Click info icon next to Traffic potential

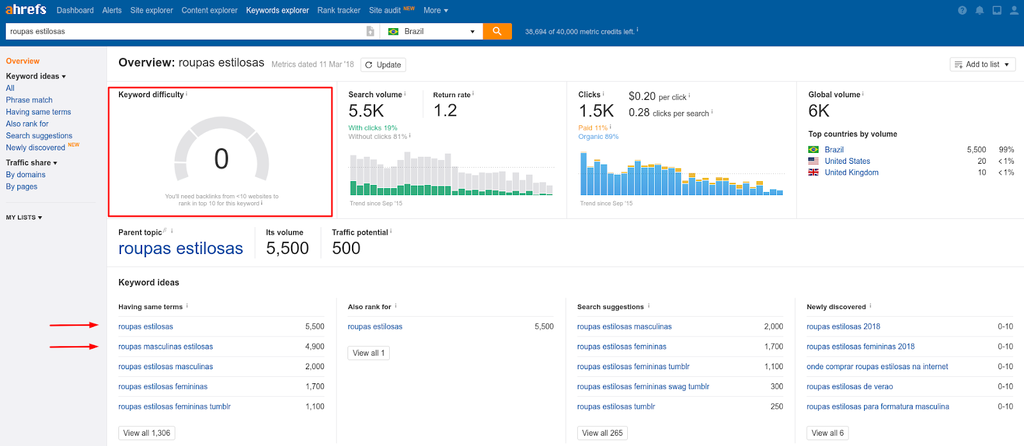click(x=392, y=231)
